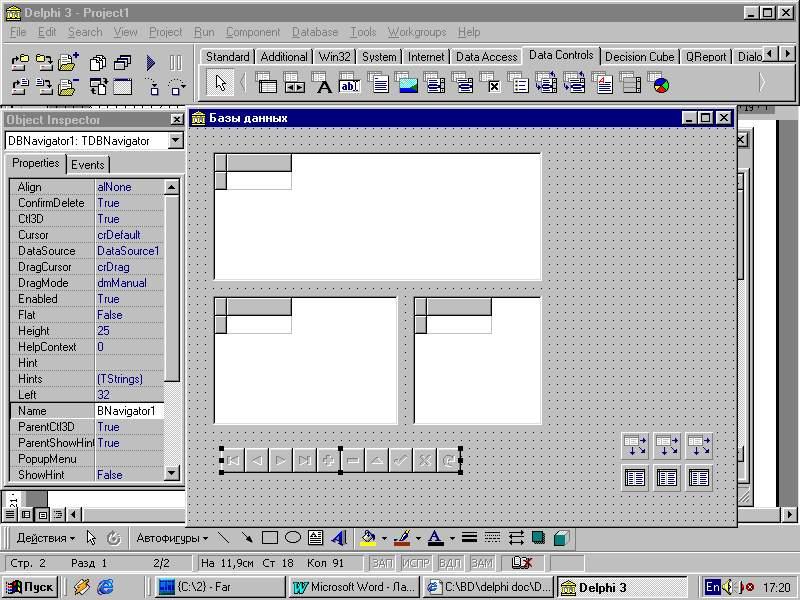The height and width of the screenshot is (600, 800).
Task: Select the Hints (TStrings) property value
Action: tap(129, 379)
